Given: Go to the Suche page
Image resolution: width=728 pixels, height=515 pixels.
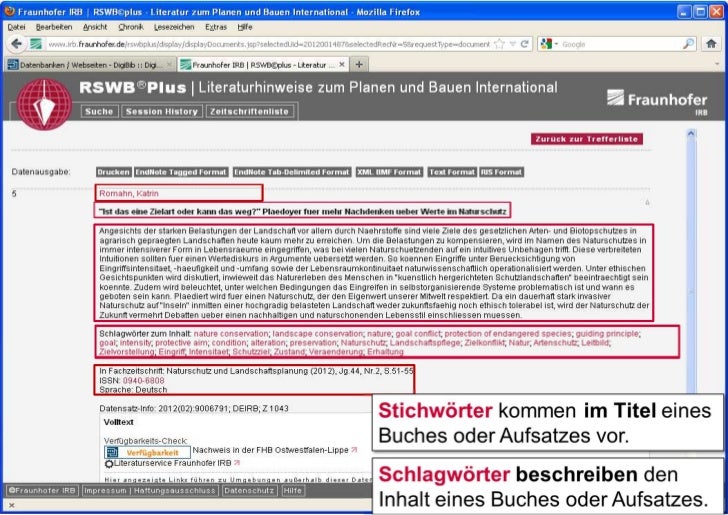Looking at the screenshot, I should click(x=99, y=111).
